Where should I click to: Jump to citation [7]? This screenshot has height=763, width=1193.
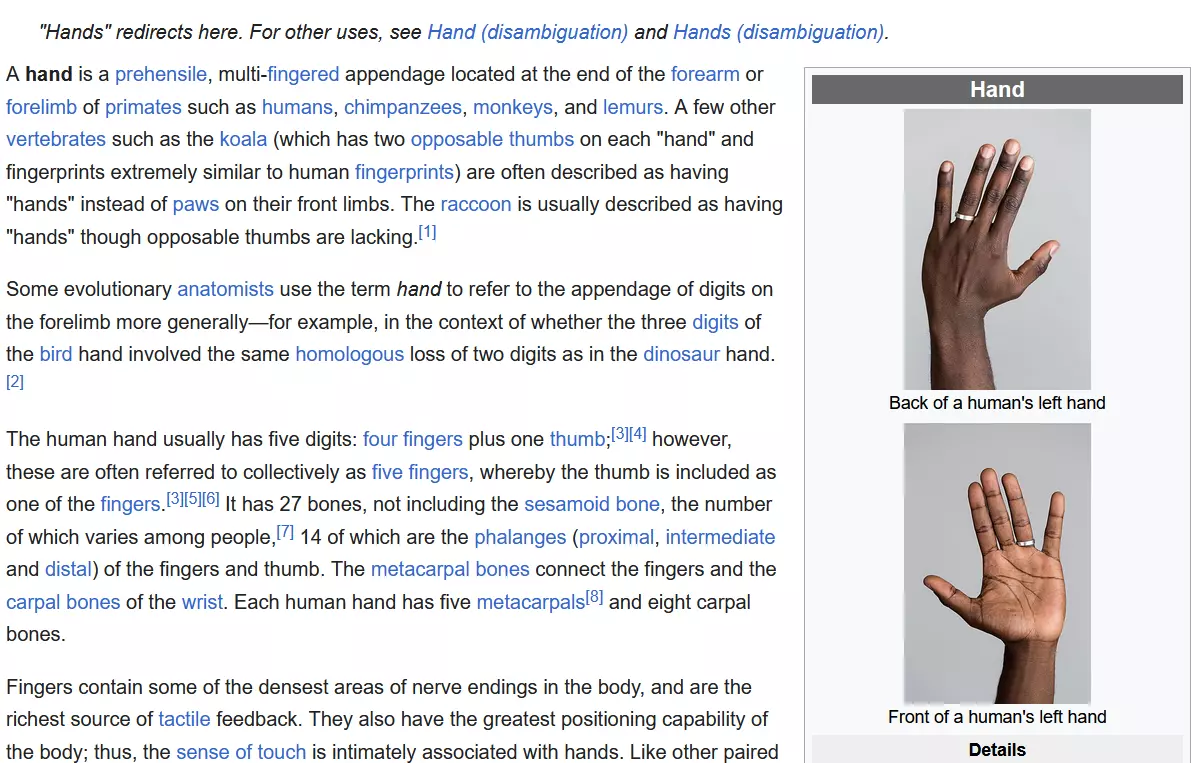click(x=285, y=531)
